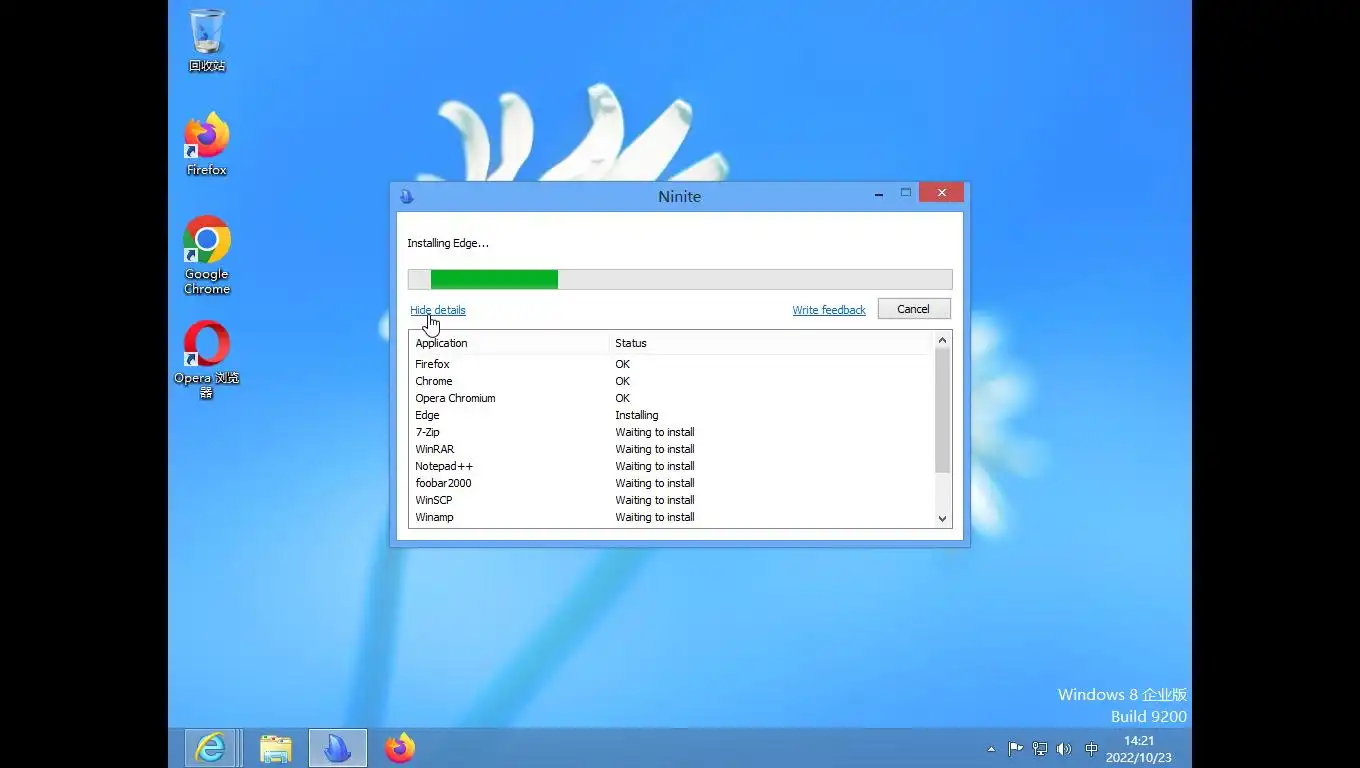Screen dimensions: 1360x768
Task: Maximize the Ninite window
Action: (906, 193)
